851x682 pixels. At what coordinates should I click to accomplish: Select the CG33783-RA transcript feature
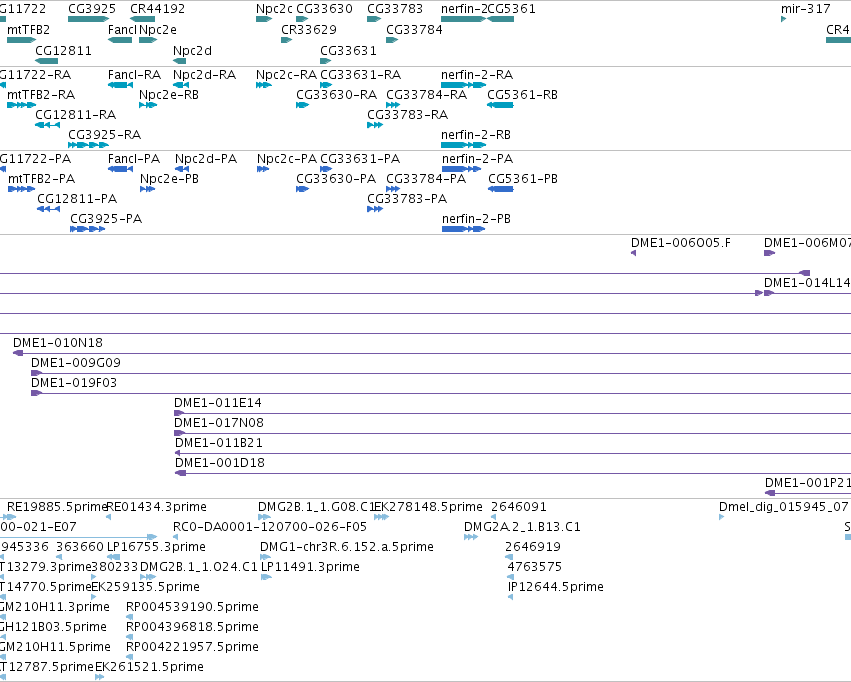point(375,125)
